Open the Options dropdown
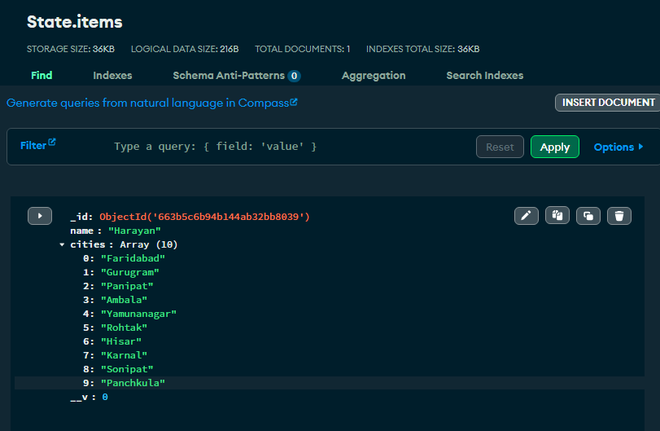 point(618,147)
